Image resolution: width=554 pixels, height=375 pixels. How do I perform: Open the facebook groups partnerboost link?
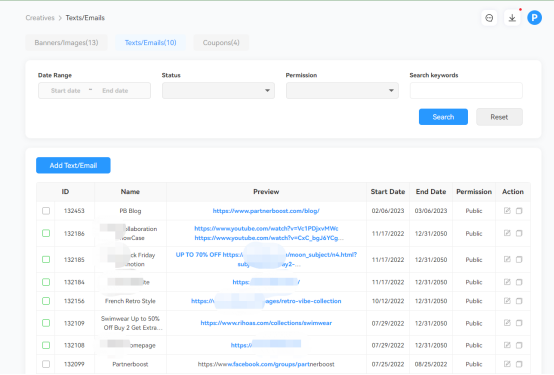coord(266,364)
